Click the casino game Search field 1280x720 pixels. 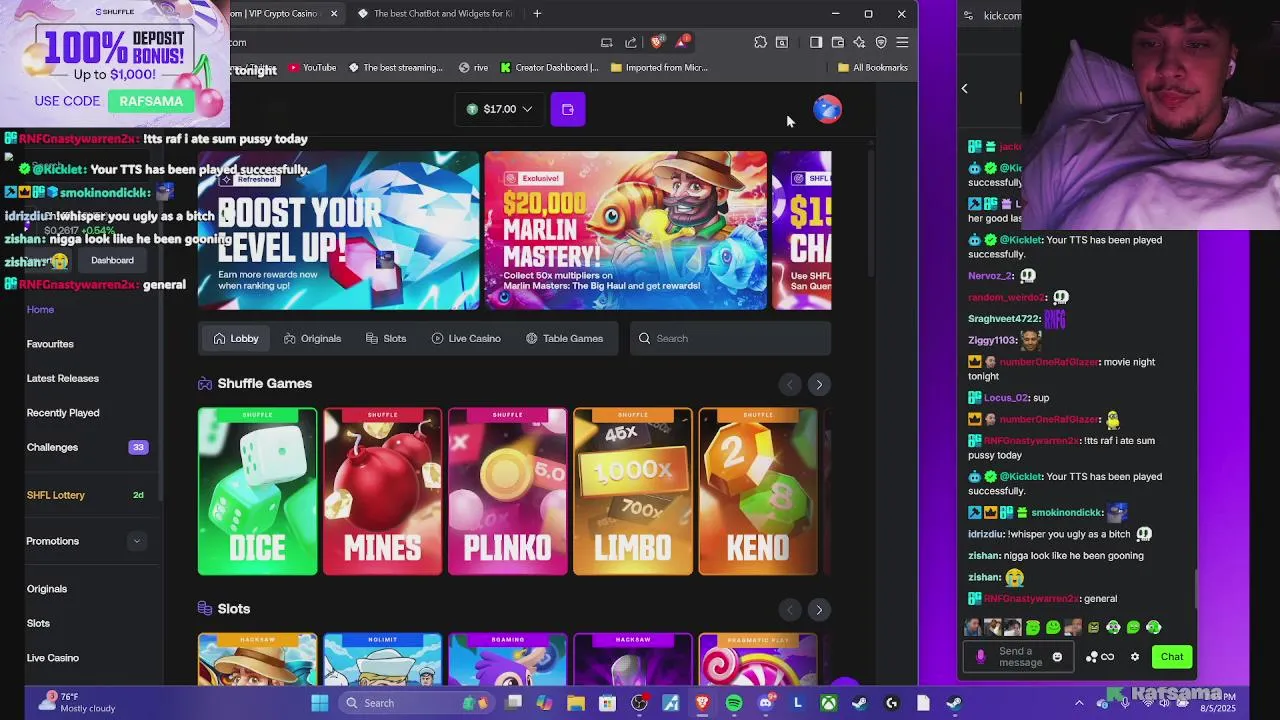coord(730,338)
